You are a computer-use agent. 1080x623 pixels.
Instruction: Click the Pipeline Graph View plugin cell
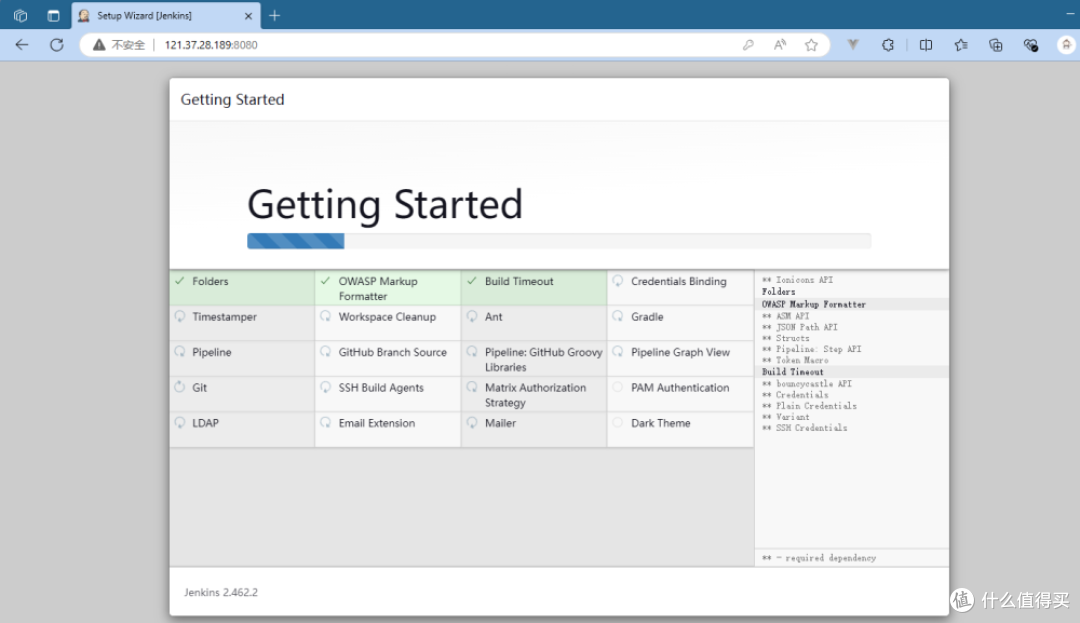[681, 359]
